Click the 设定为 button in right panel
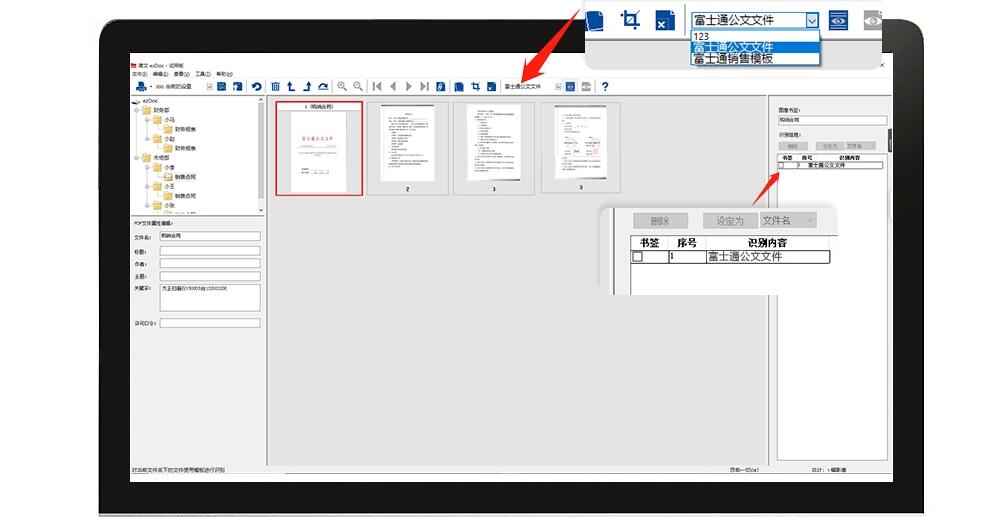Viewport: 990px width, 517px height. click(x=830, y=146)
